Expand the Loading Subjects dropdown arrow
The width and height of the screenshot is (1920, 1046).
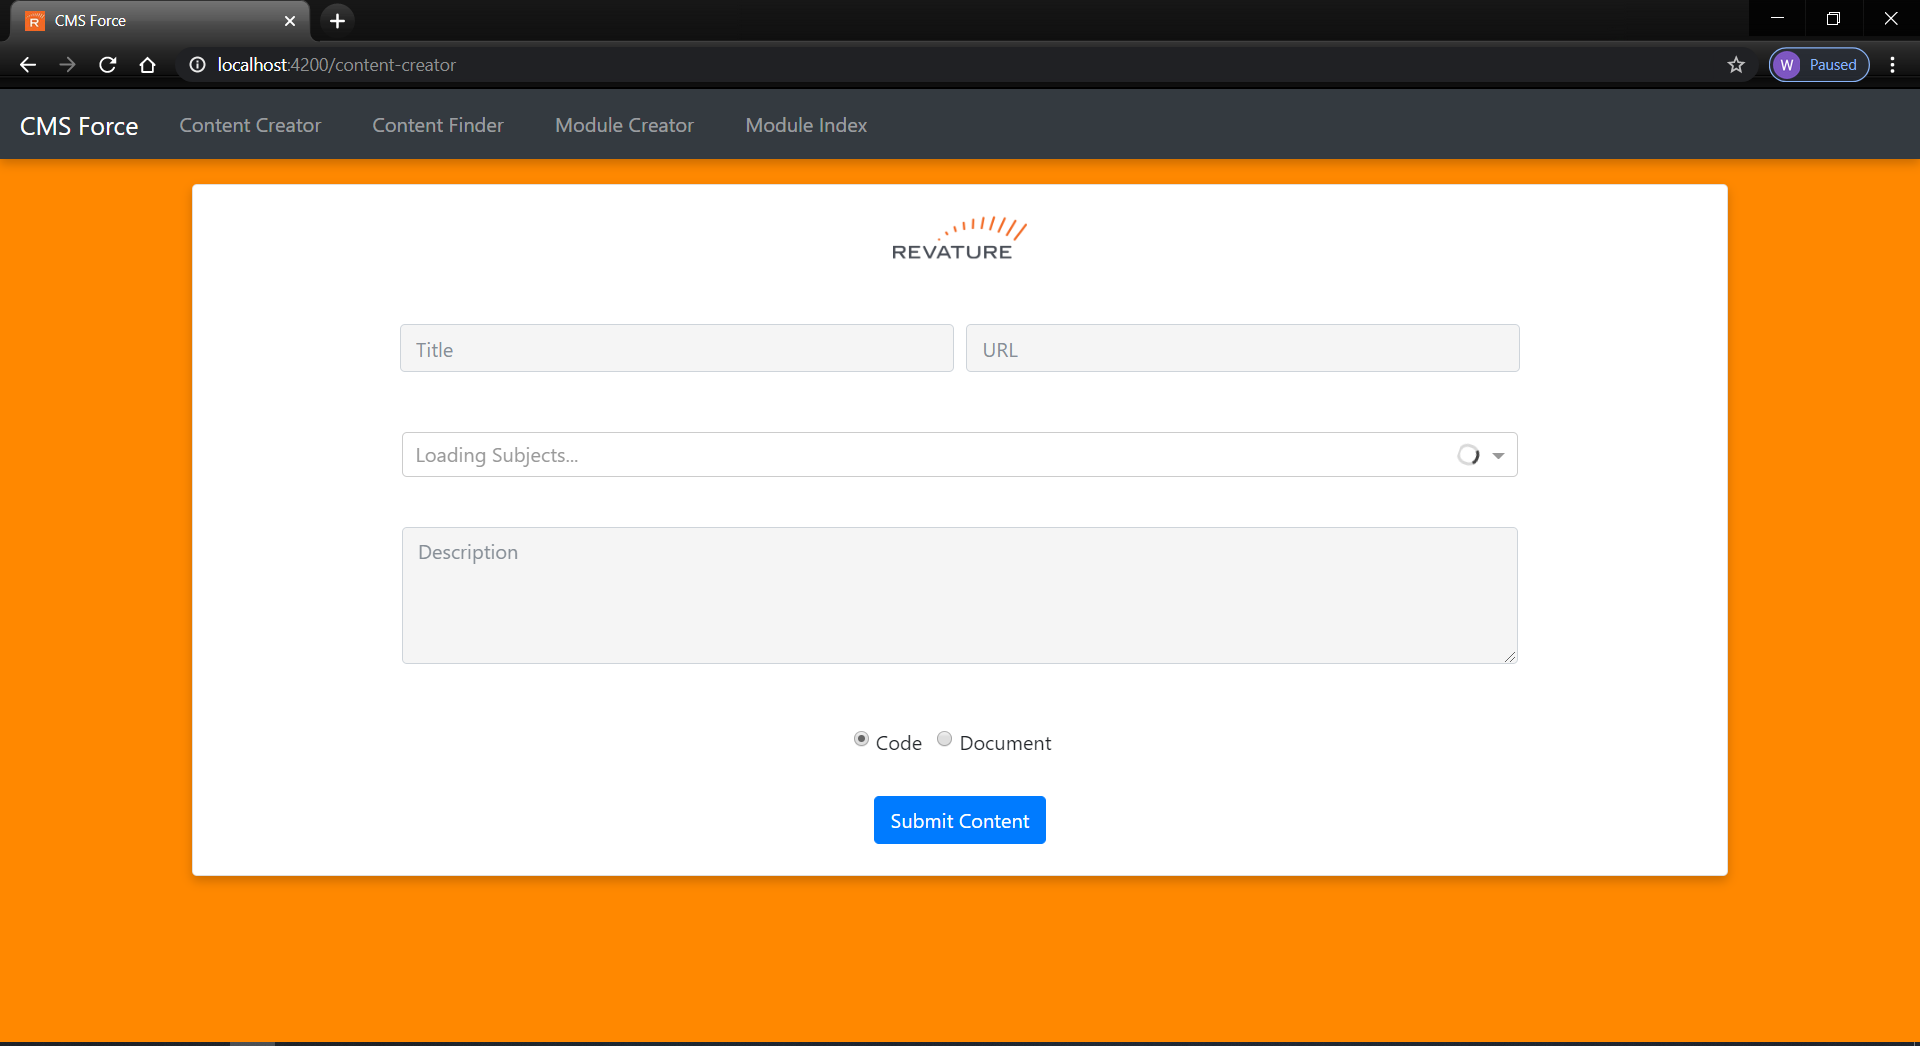(x=1498, y=456)
